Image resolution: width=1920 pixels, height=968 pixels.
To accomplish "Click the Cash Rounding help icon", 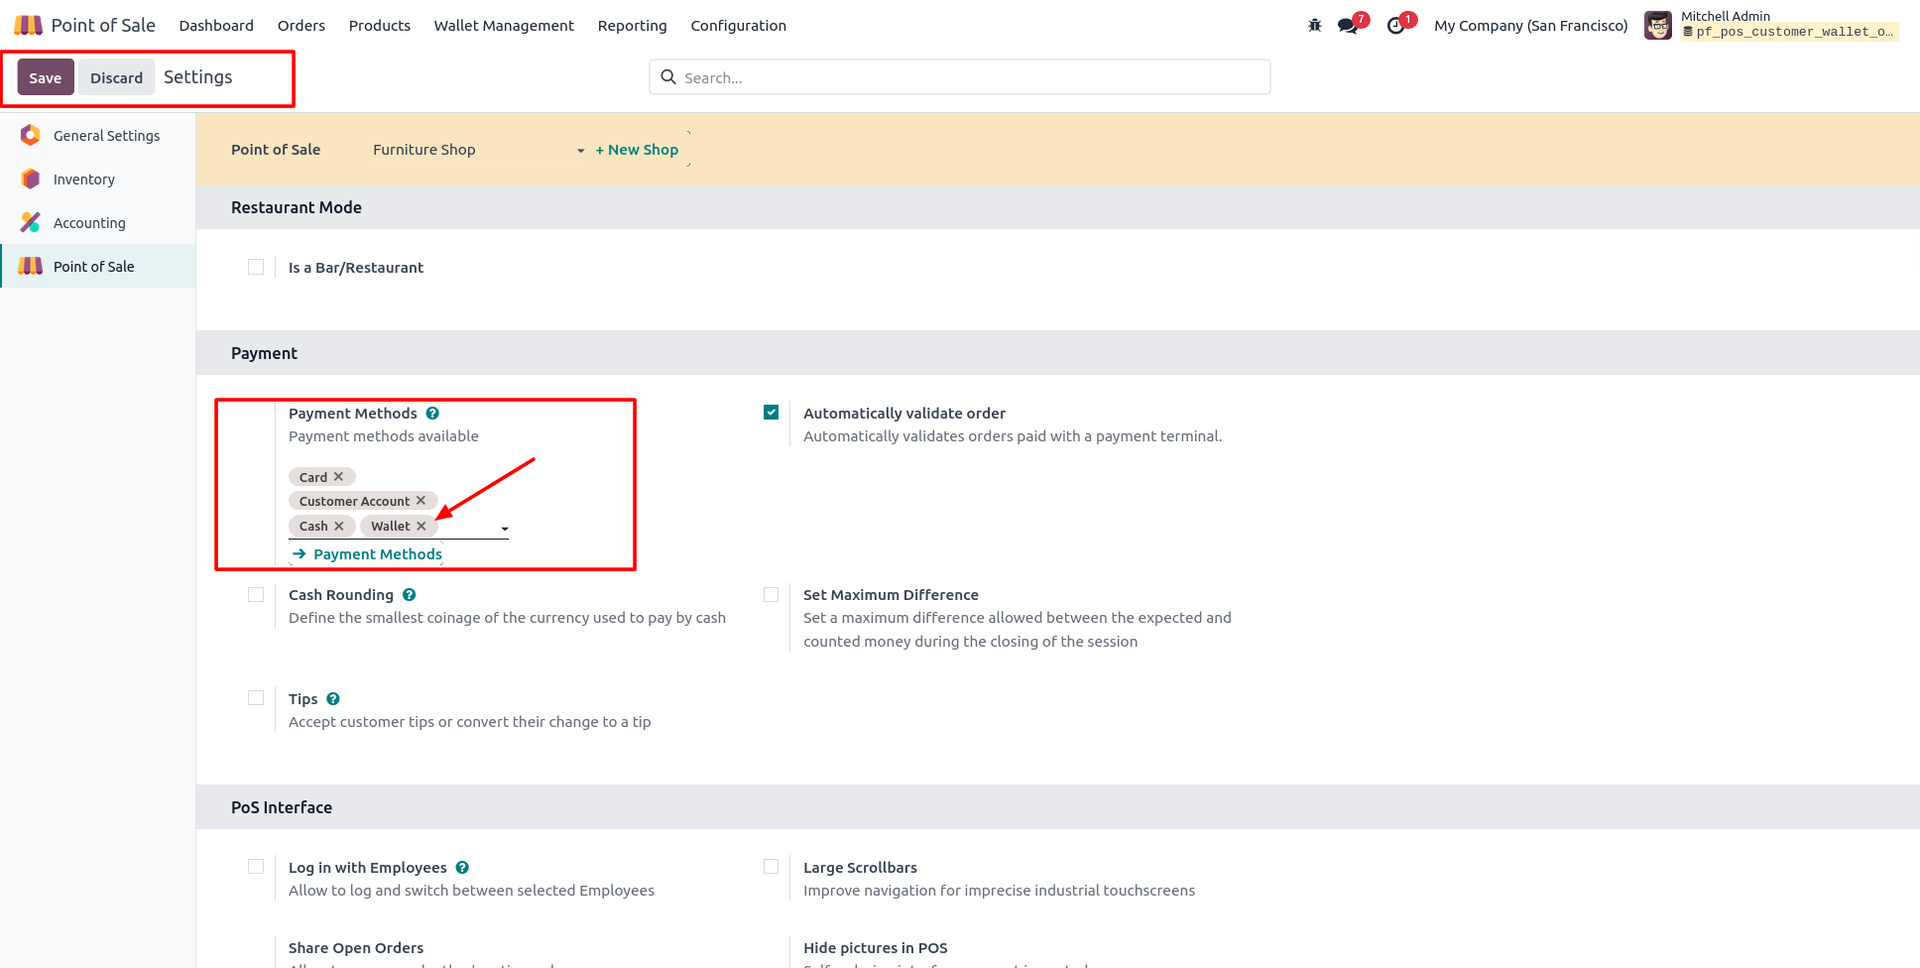I will click(409, 595).
